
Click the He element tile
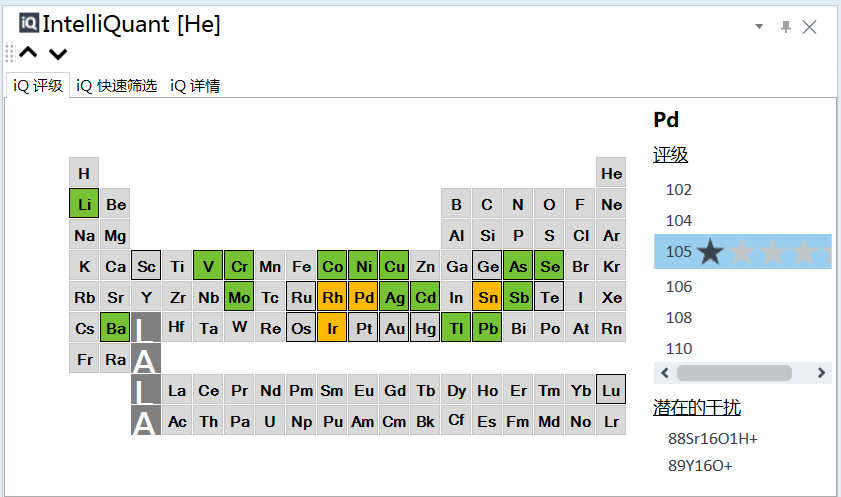click(x=611, y=173)
